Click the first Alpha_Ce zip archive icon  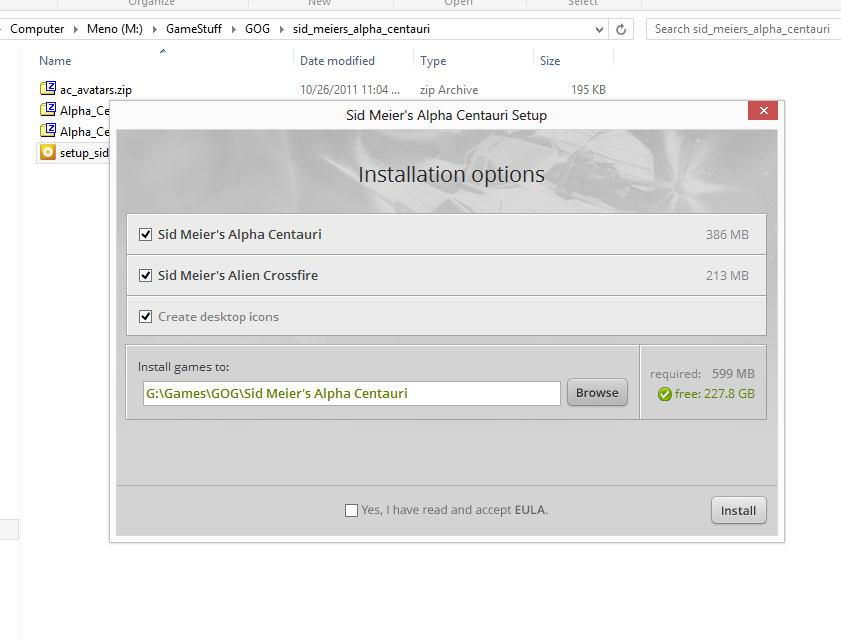coord(48,109)
